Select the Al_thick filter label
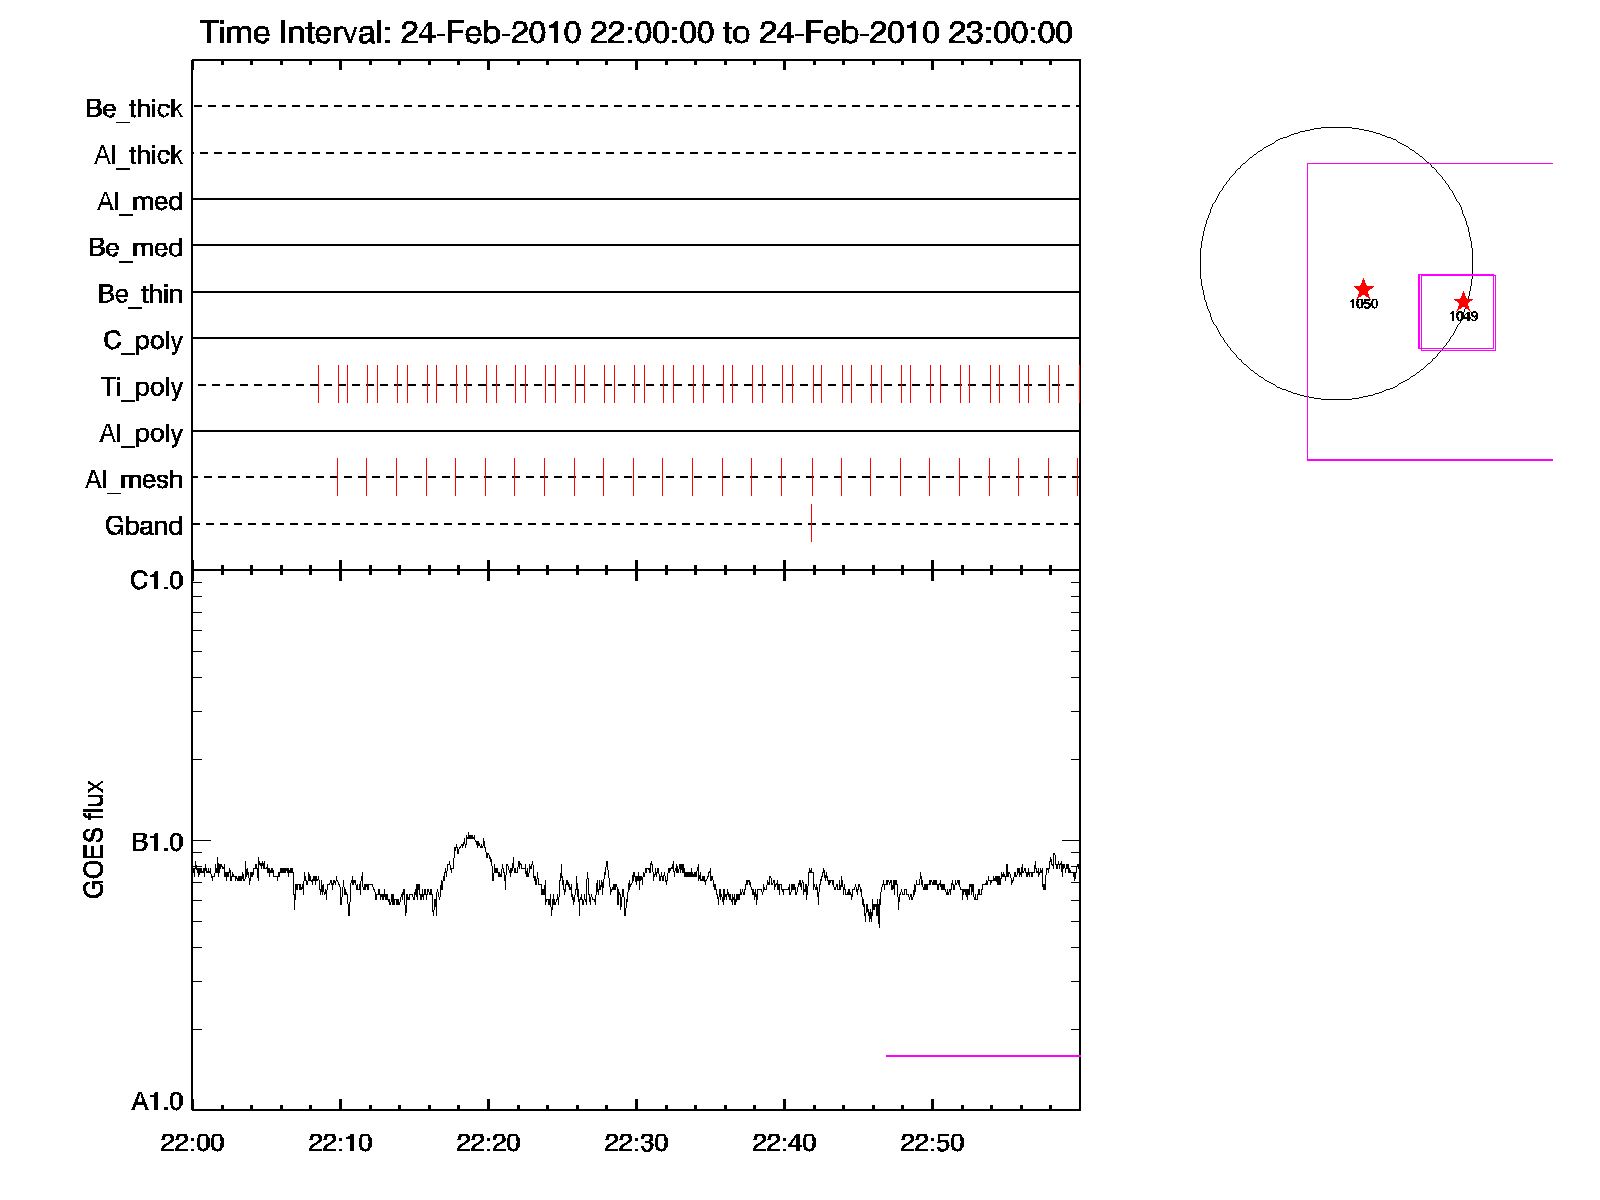The image size is (1600, 1200). click(x=138, y=155)
